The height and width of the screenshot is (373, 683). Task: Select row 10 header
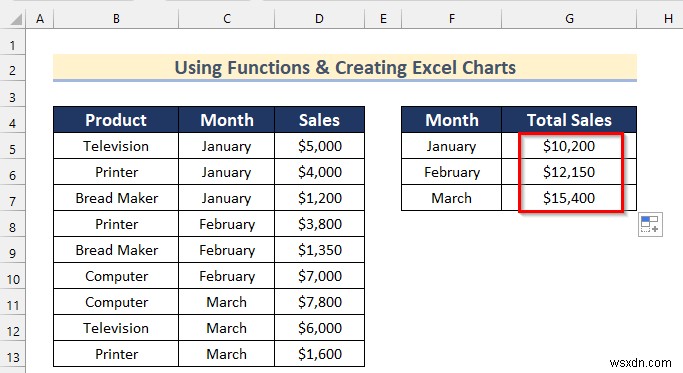tap(13, 276)
